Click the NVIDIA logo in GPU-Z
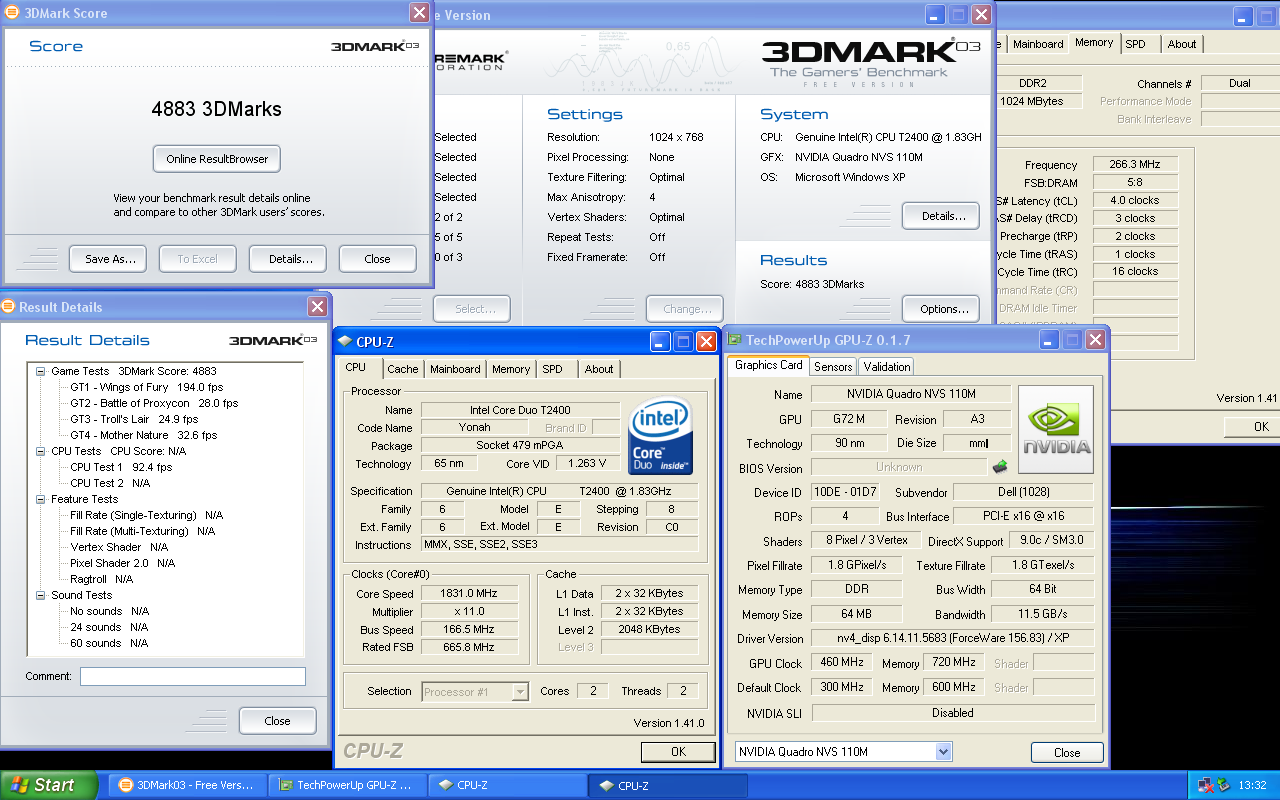The width and height of the screenshot is (1280, 800). coord(1056,431)
